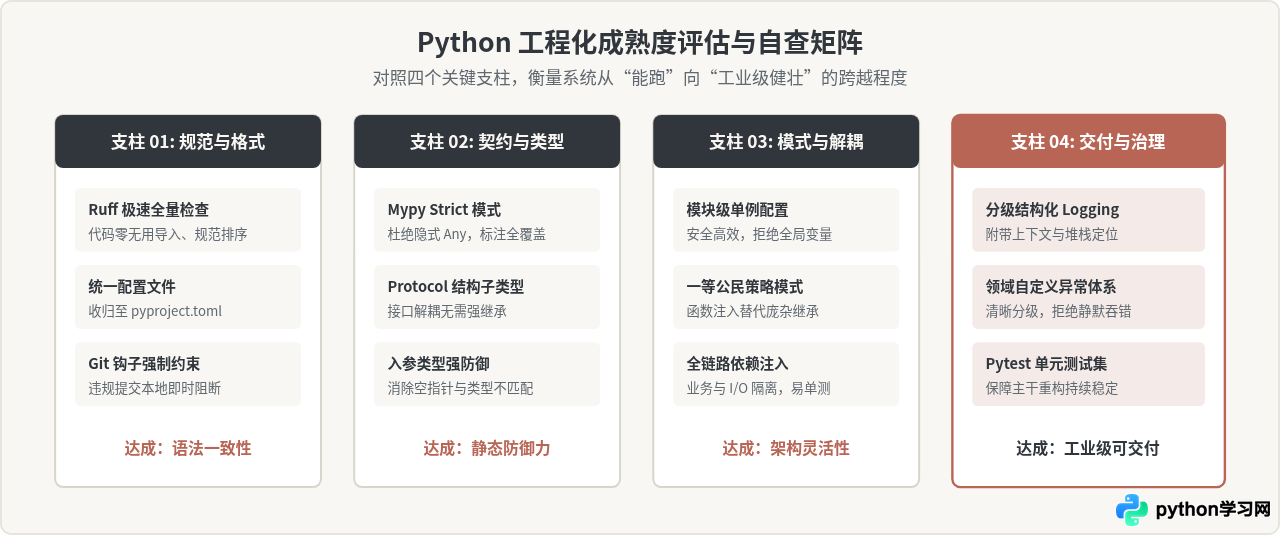1280x536 pixels.
Task: Click the text '违规提交本地即时阻断'
Action: pos(155,388)
